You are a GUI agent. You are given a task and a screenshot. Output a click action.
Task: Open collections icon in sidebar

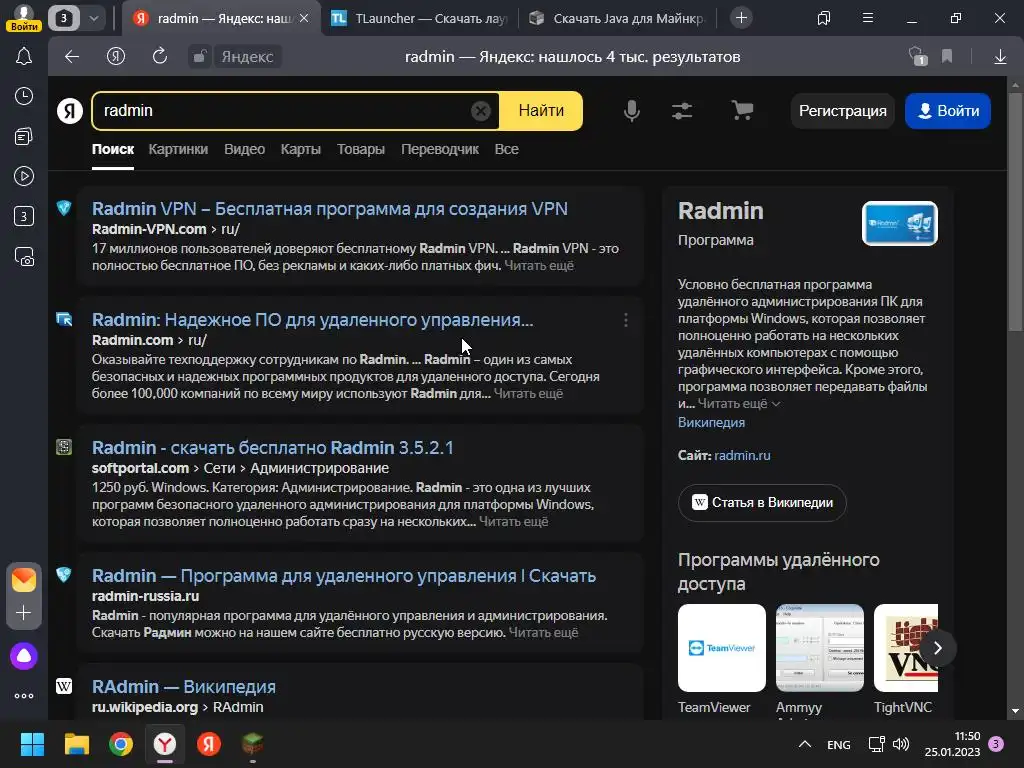(x=24, y=136)
